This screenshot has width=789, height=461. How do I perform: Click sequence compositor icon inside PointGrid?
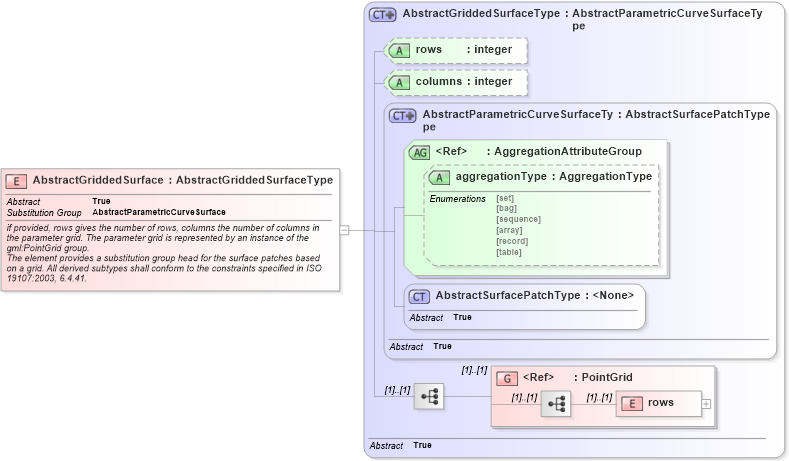[556, 403]
